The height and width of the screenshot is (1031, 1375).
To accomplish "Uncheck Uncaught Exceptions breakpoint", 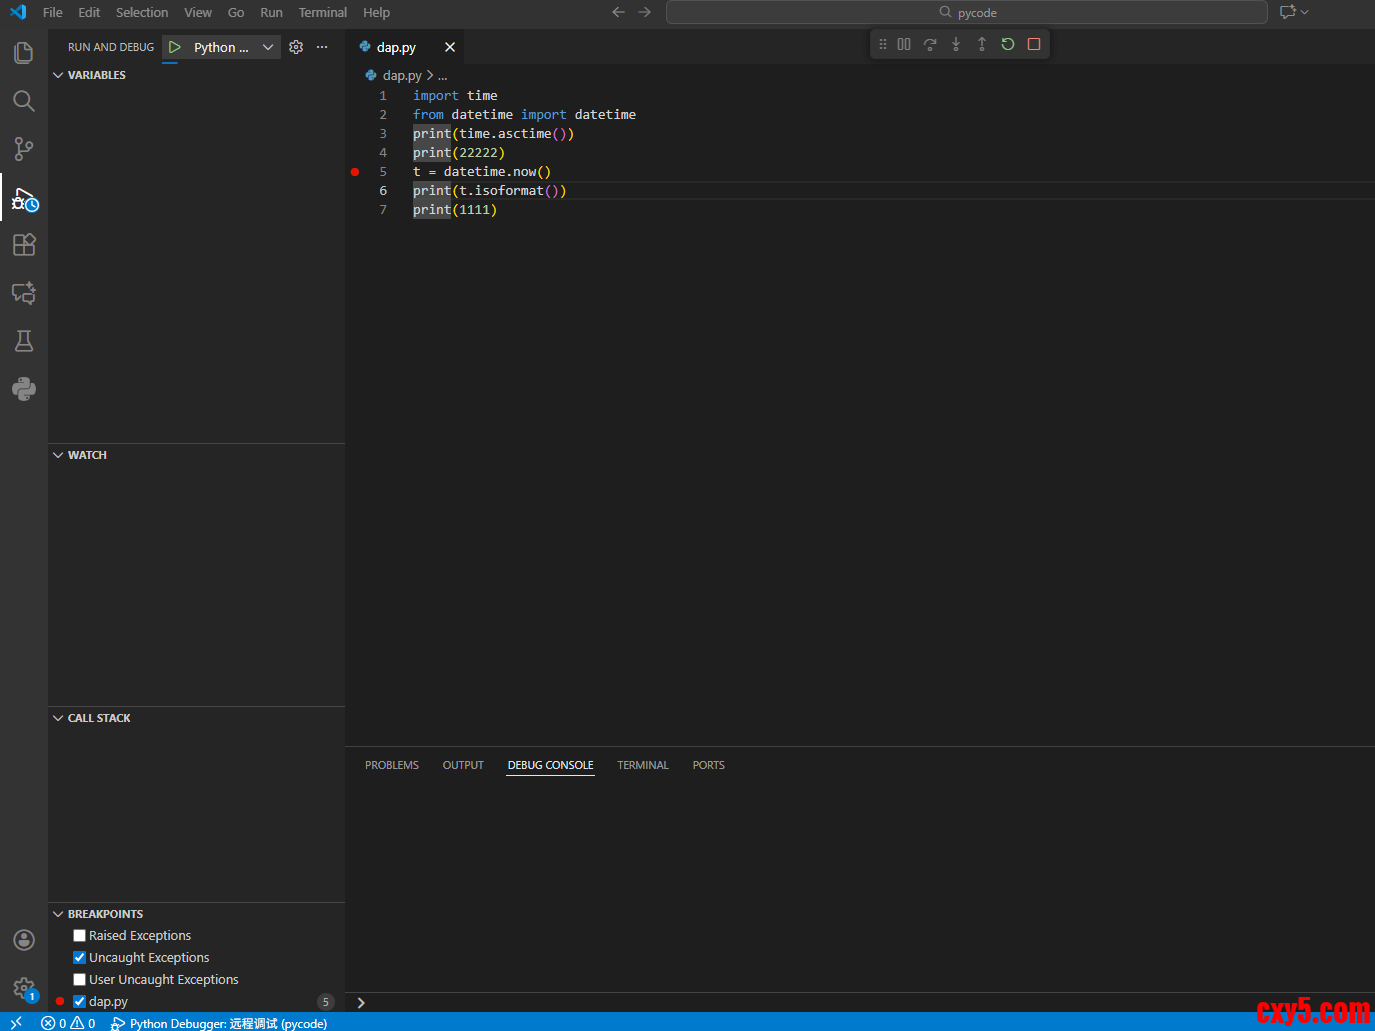I will pyautogui.click(x=80, y=958).
